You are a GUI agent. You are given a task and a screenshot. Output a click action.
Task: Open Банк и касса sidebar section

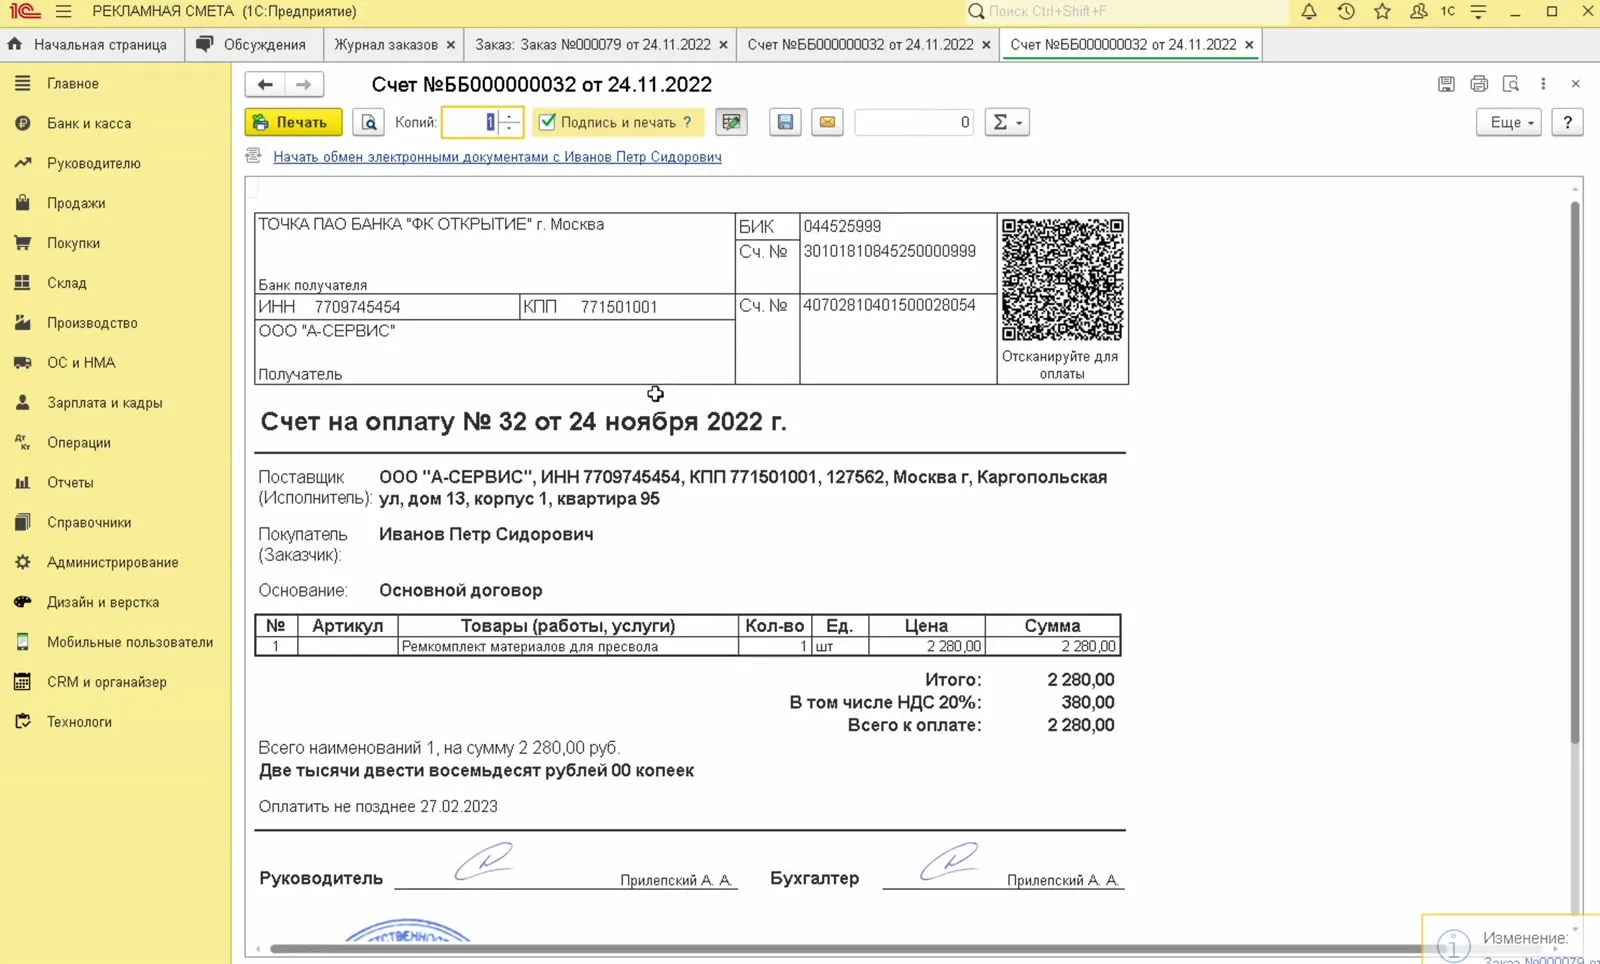pos(89,123)
